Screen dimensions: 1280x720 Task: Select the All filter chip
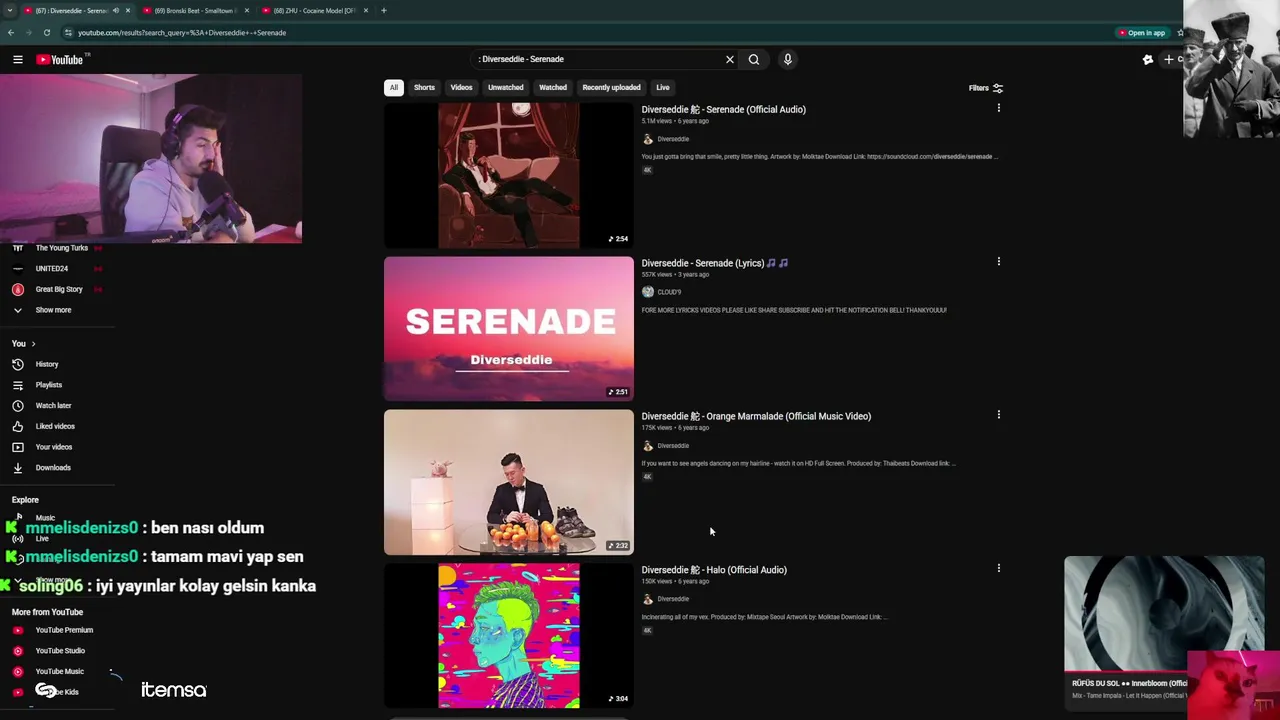[x=394, y=88]
